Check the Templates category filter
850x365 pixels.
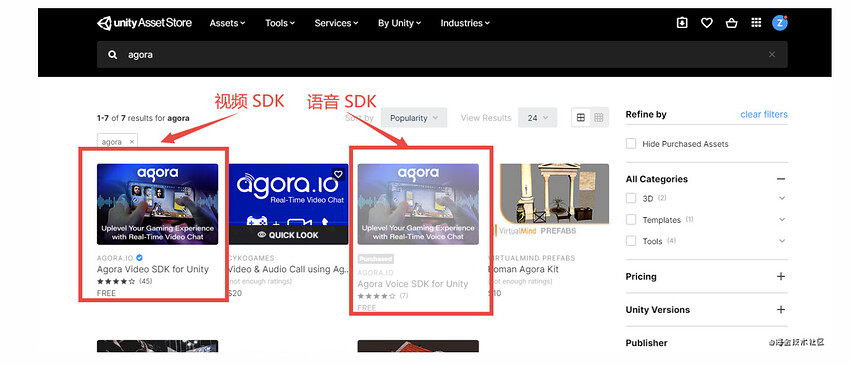tap(631, 220)
